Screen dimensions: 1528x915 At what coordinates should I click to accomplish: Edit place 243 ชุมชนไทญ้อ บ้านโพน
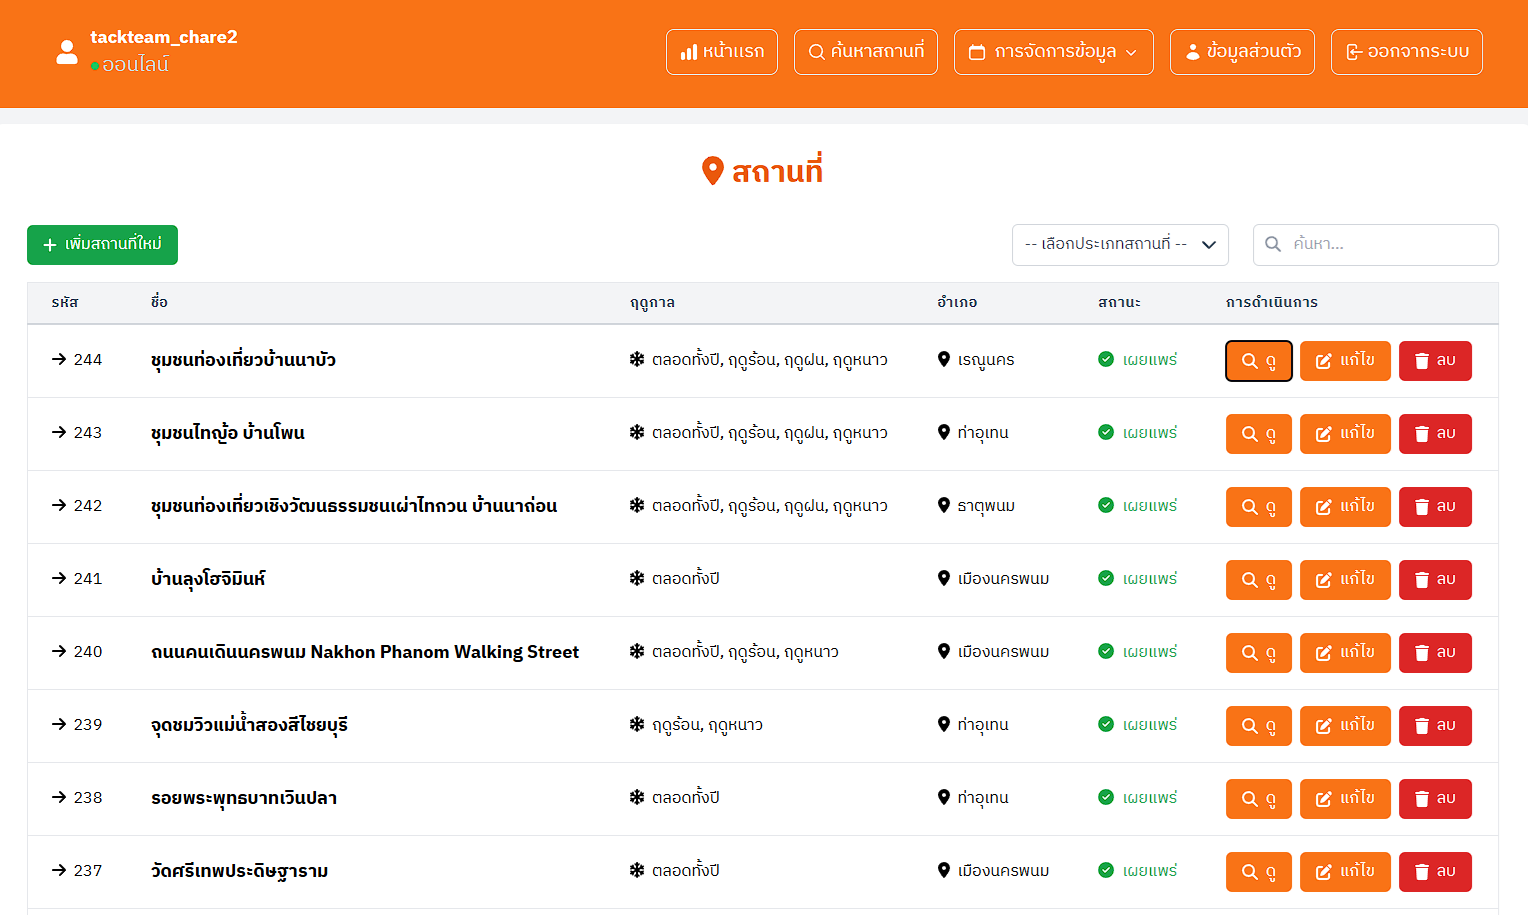[x=1344, y=434]
